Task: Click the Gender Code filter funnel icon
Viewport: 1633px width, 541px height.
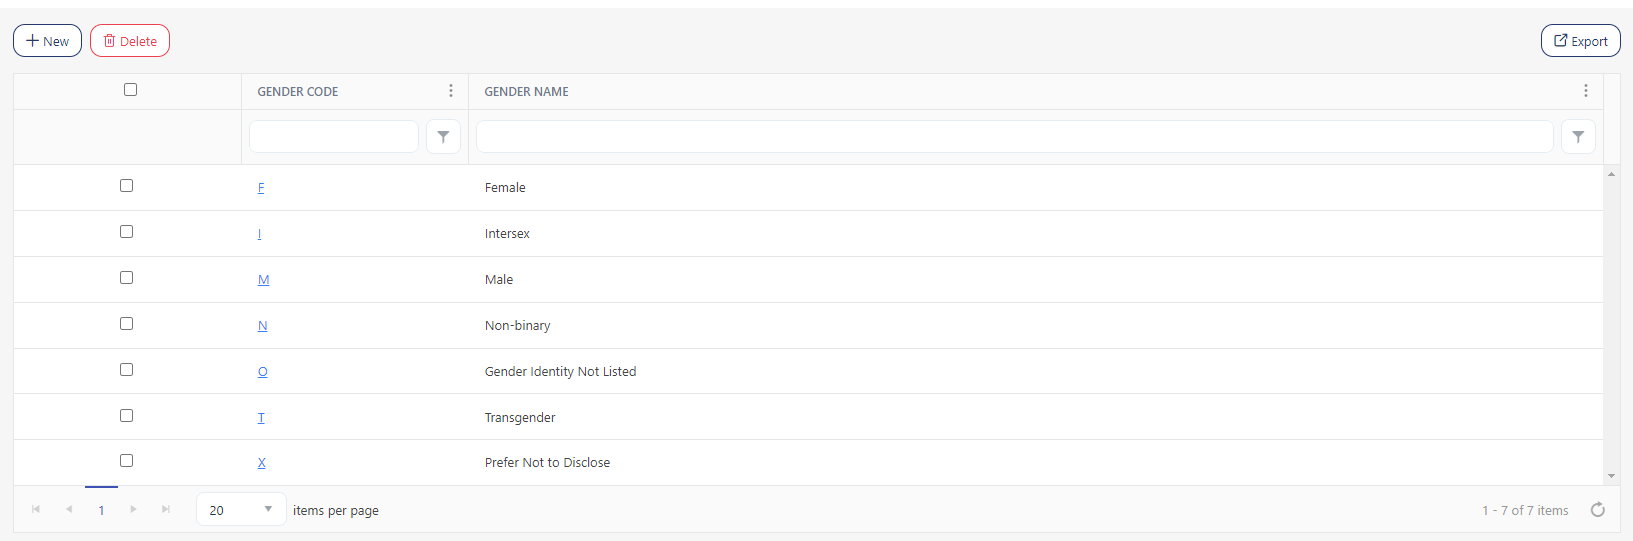Action: coord(443,137)
